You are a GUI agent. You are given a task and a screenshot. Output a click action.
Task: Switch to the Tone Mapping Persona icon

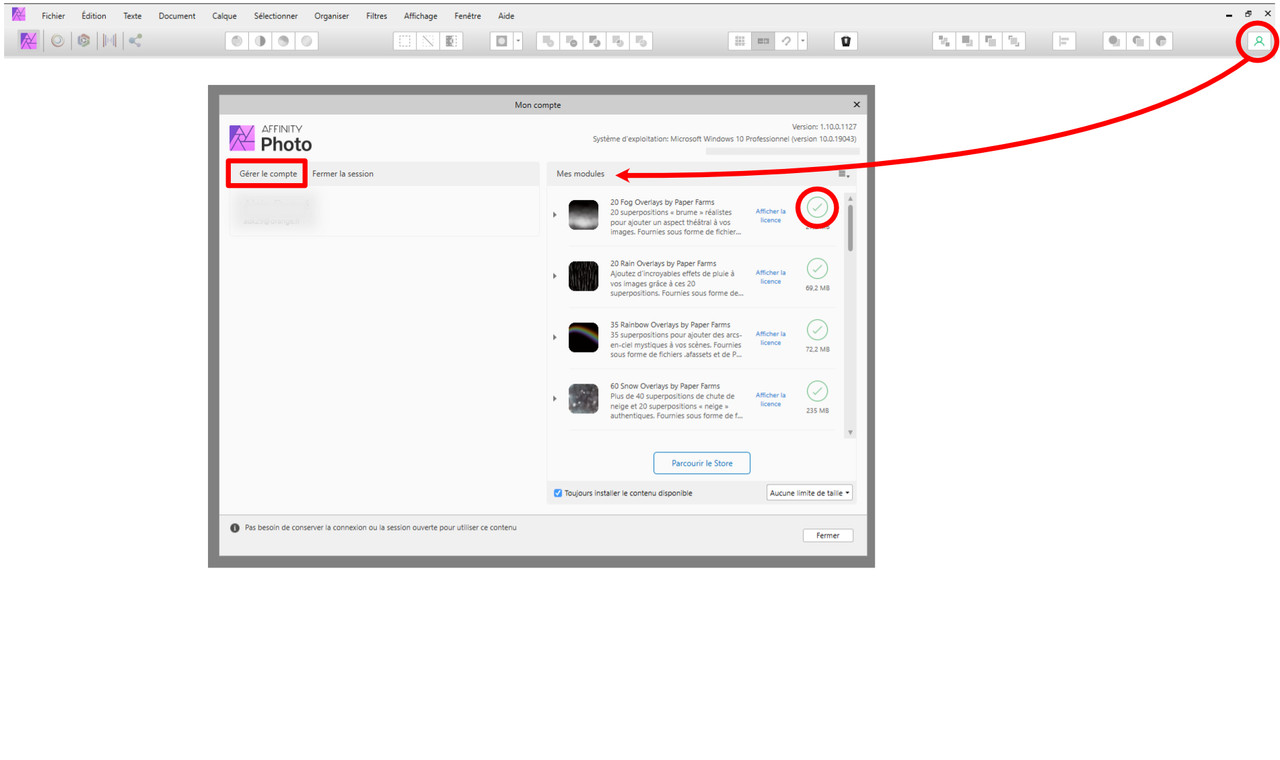click(110, 41)
